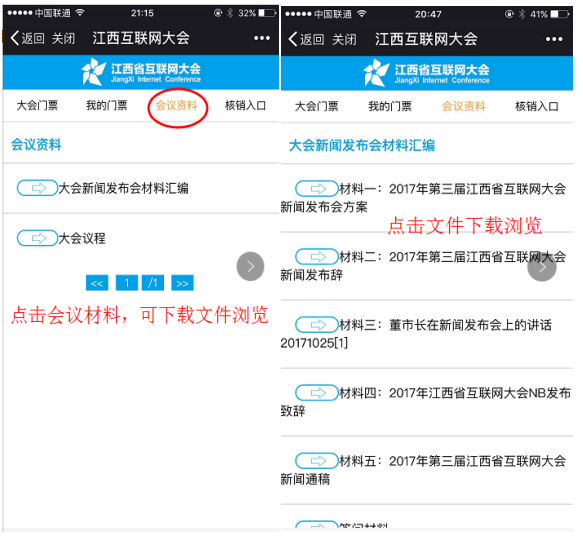Tap the arrow icon beside 大会新闻发布会材料汇编

(x=37, y=188)
